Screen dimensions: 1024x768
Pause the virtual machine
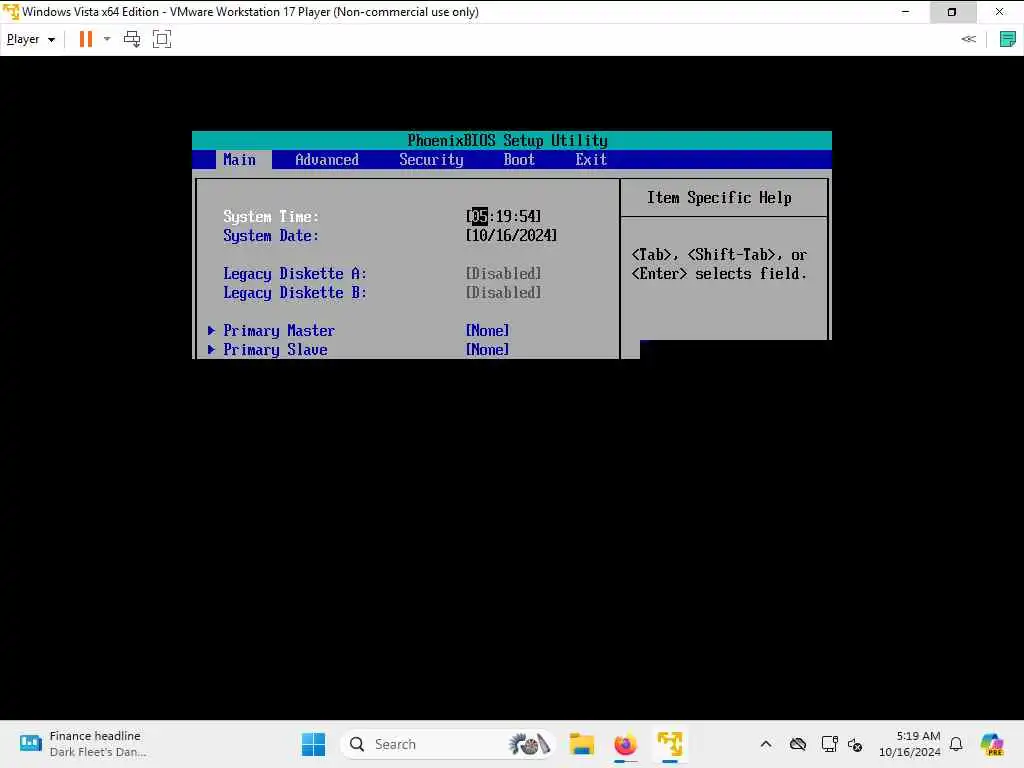[x=86, y=39]
